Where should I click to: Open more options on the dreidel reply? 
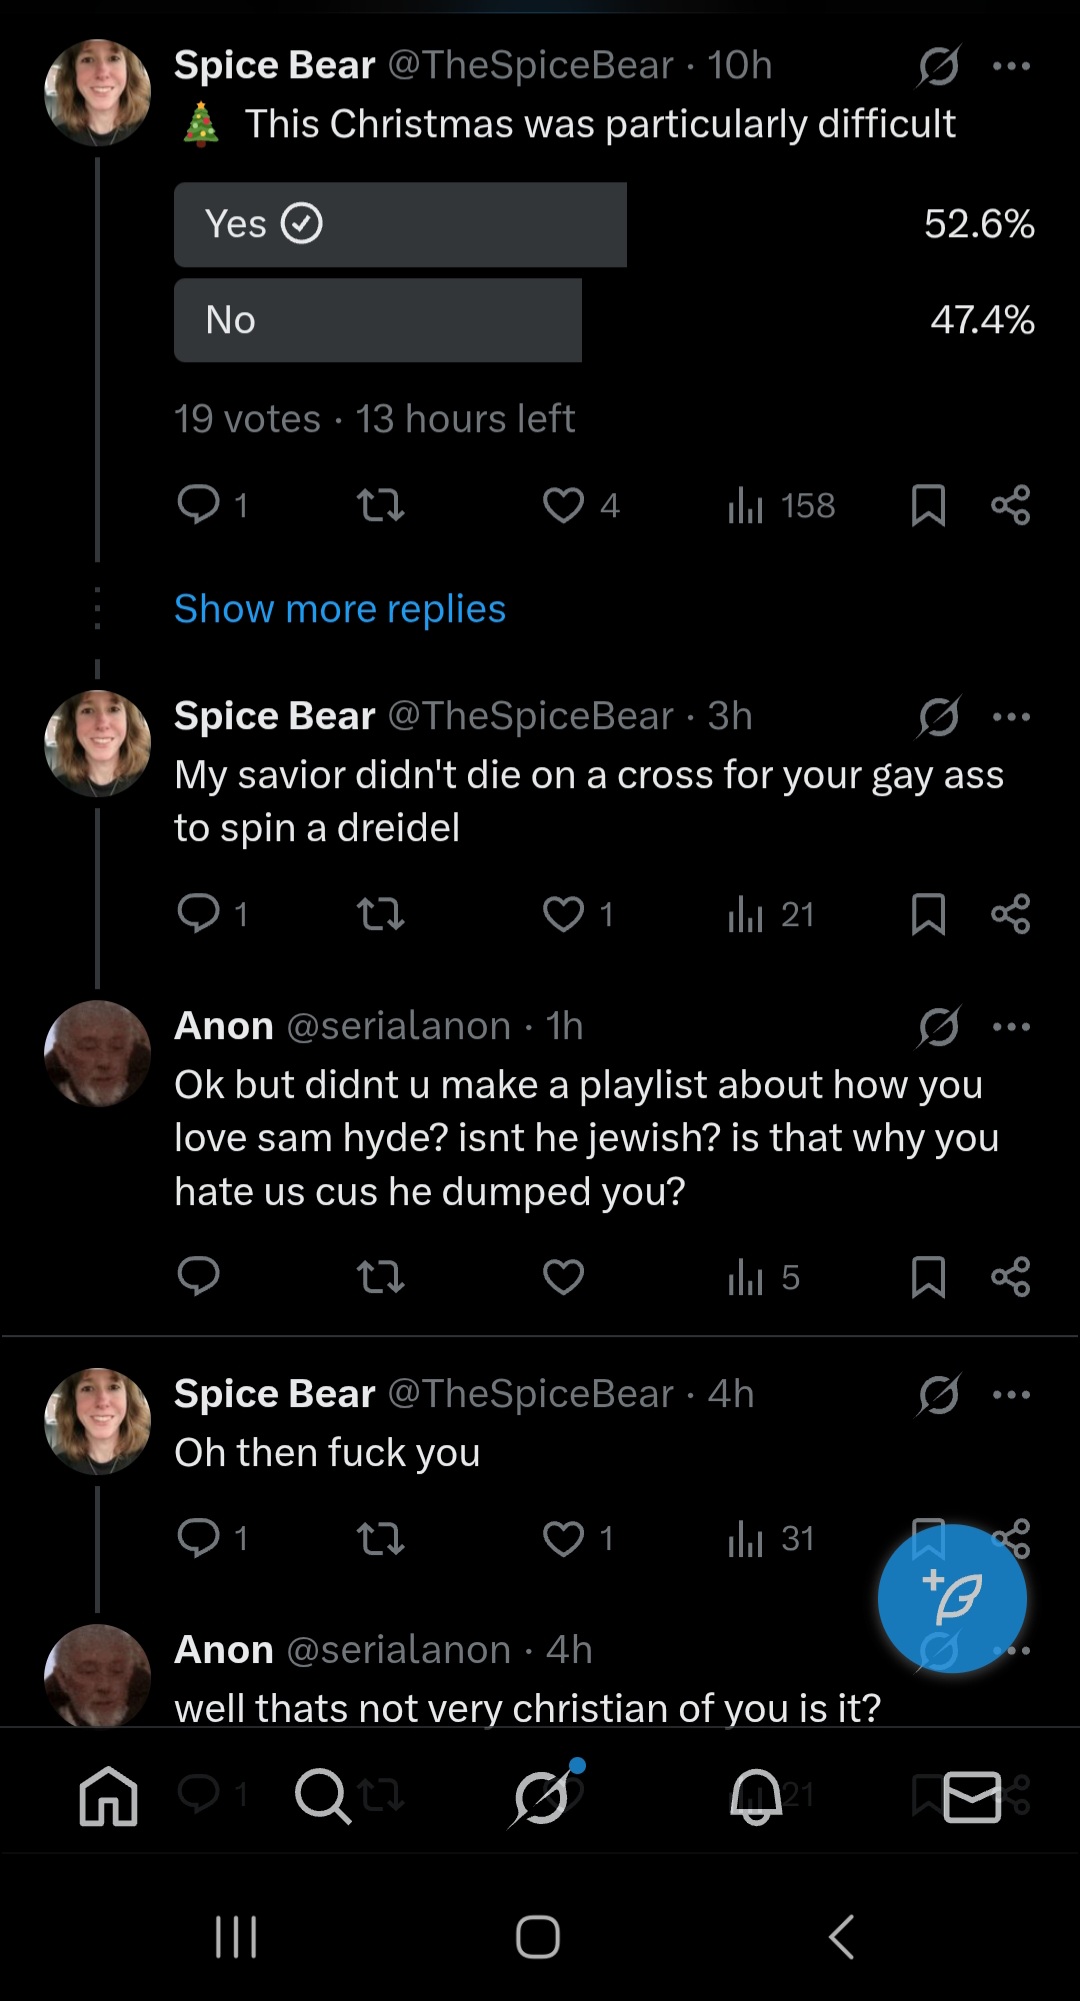click(1011, 717)
